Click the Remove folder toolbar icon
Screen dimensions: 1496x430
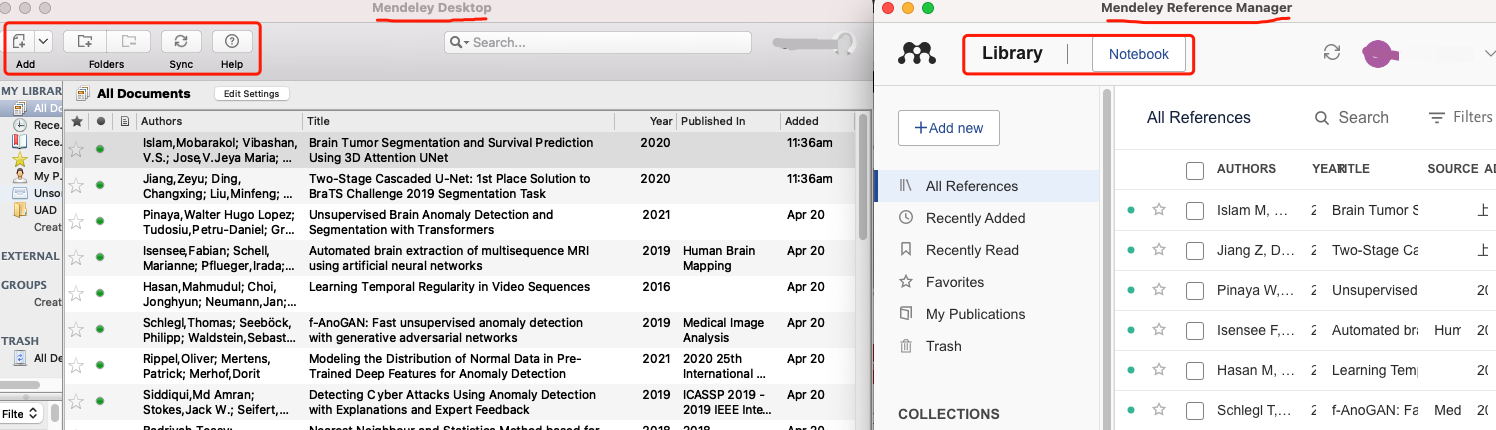click(x=128, y=41)
